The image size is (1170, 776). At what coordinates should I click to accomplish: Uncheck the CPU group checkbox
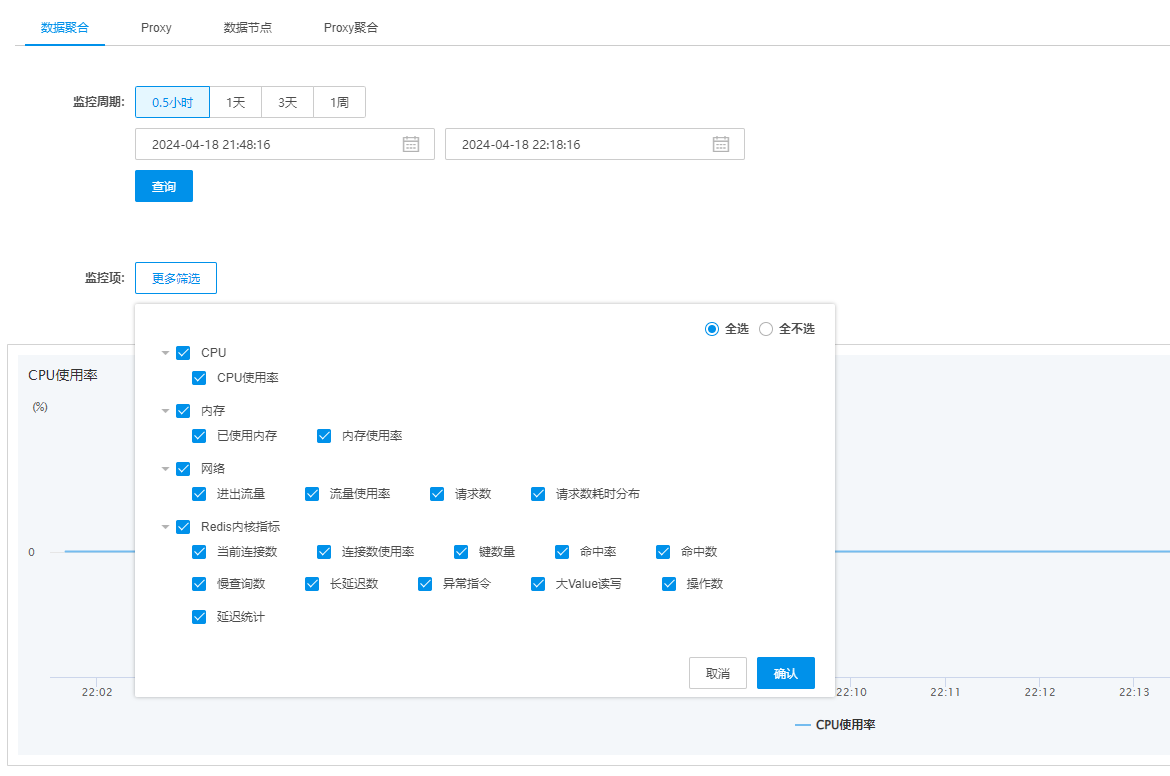183,353
